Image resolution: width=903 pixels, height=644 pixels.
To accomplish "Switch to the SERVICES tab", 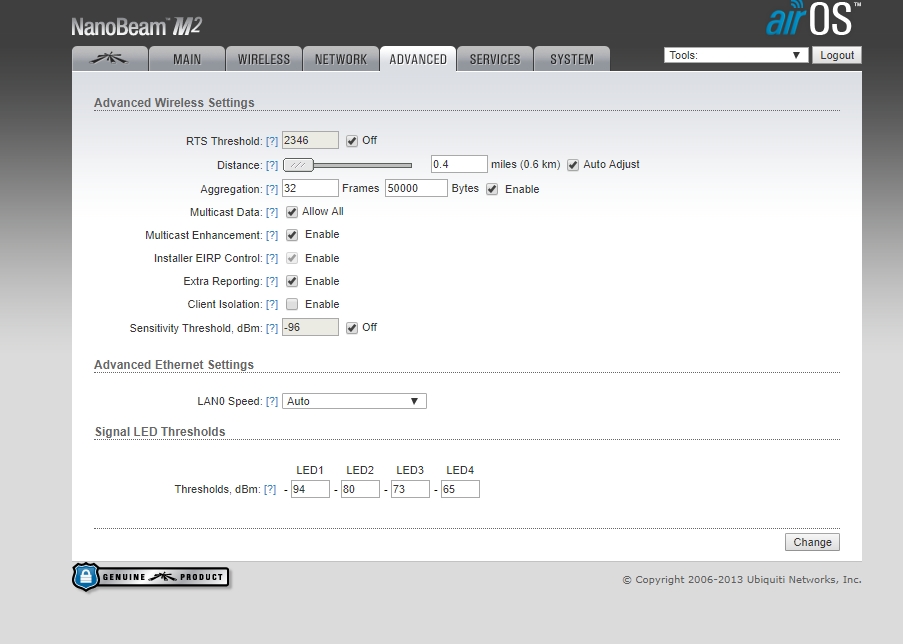I will click(x=495, y=59).
